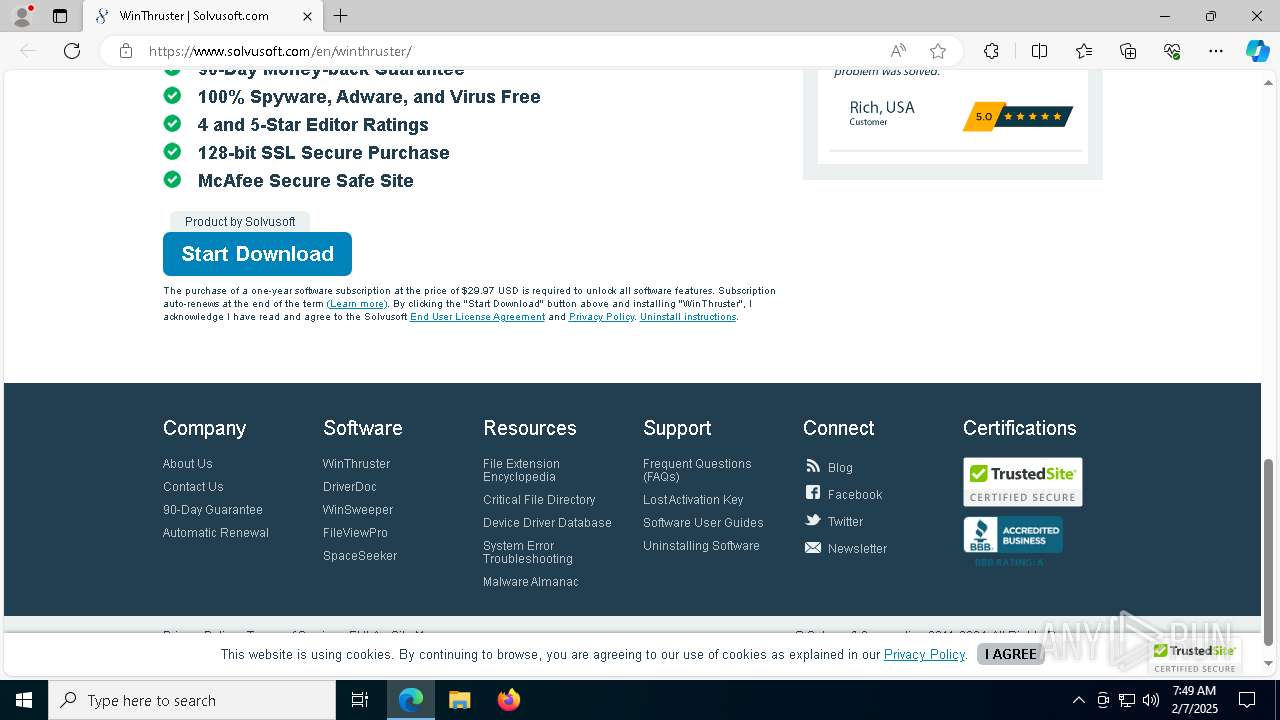Image resolution: width=1280 pixels, height=720 pixels.
Task: Open File Extension Encyclopedia link
Action: (521, 470)
